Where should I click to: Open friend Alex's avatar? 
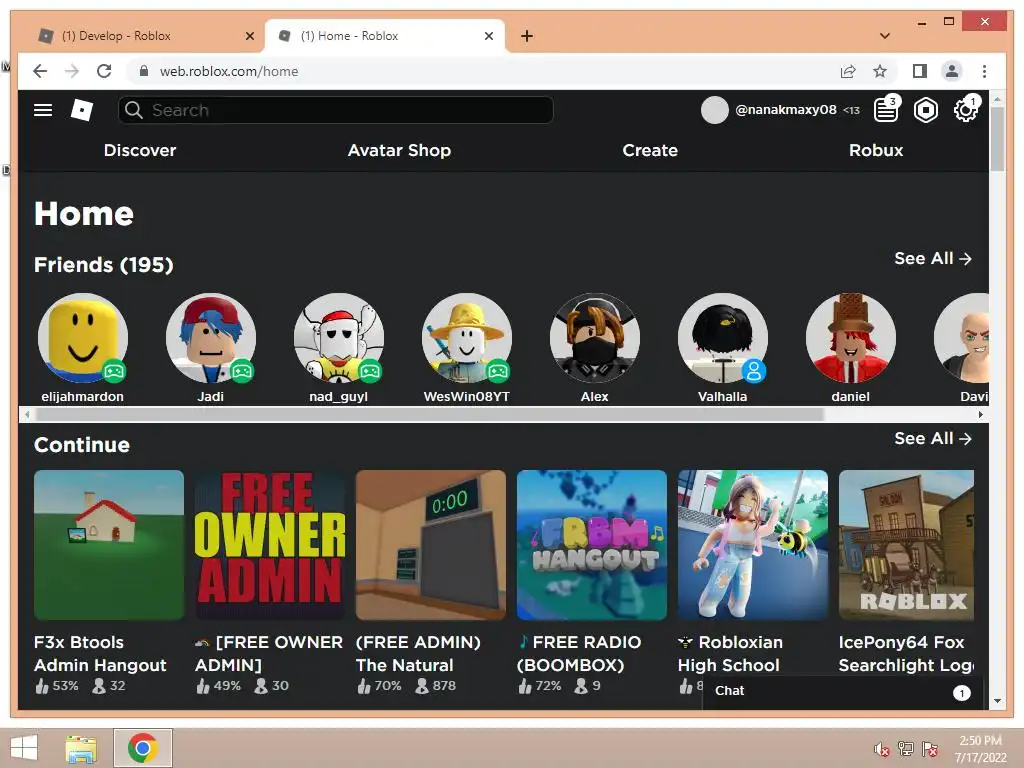coord(595,338)
